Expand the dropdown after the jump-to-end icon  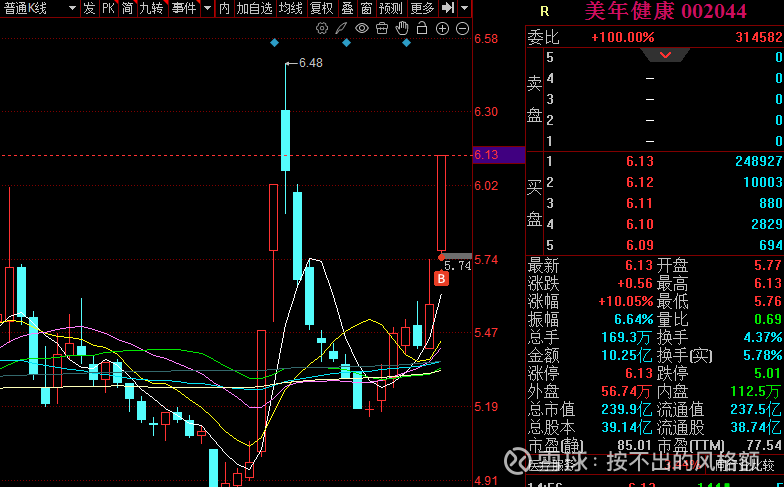(465, 8)
